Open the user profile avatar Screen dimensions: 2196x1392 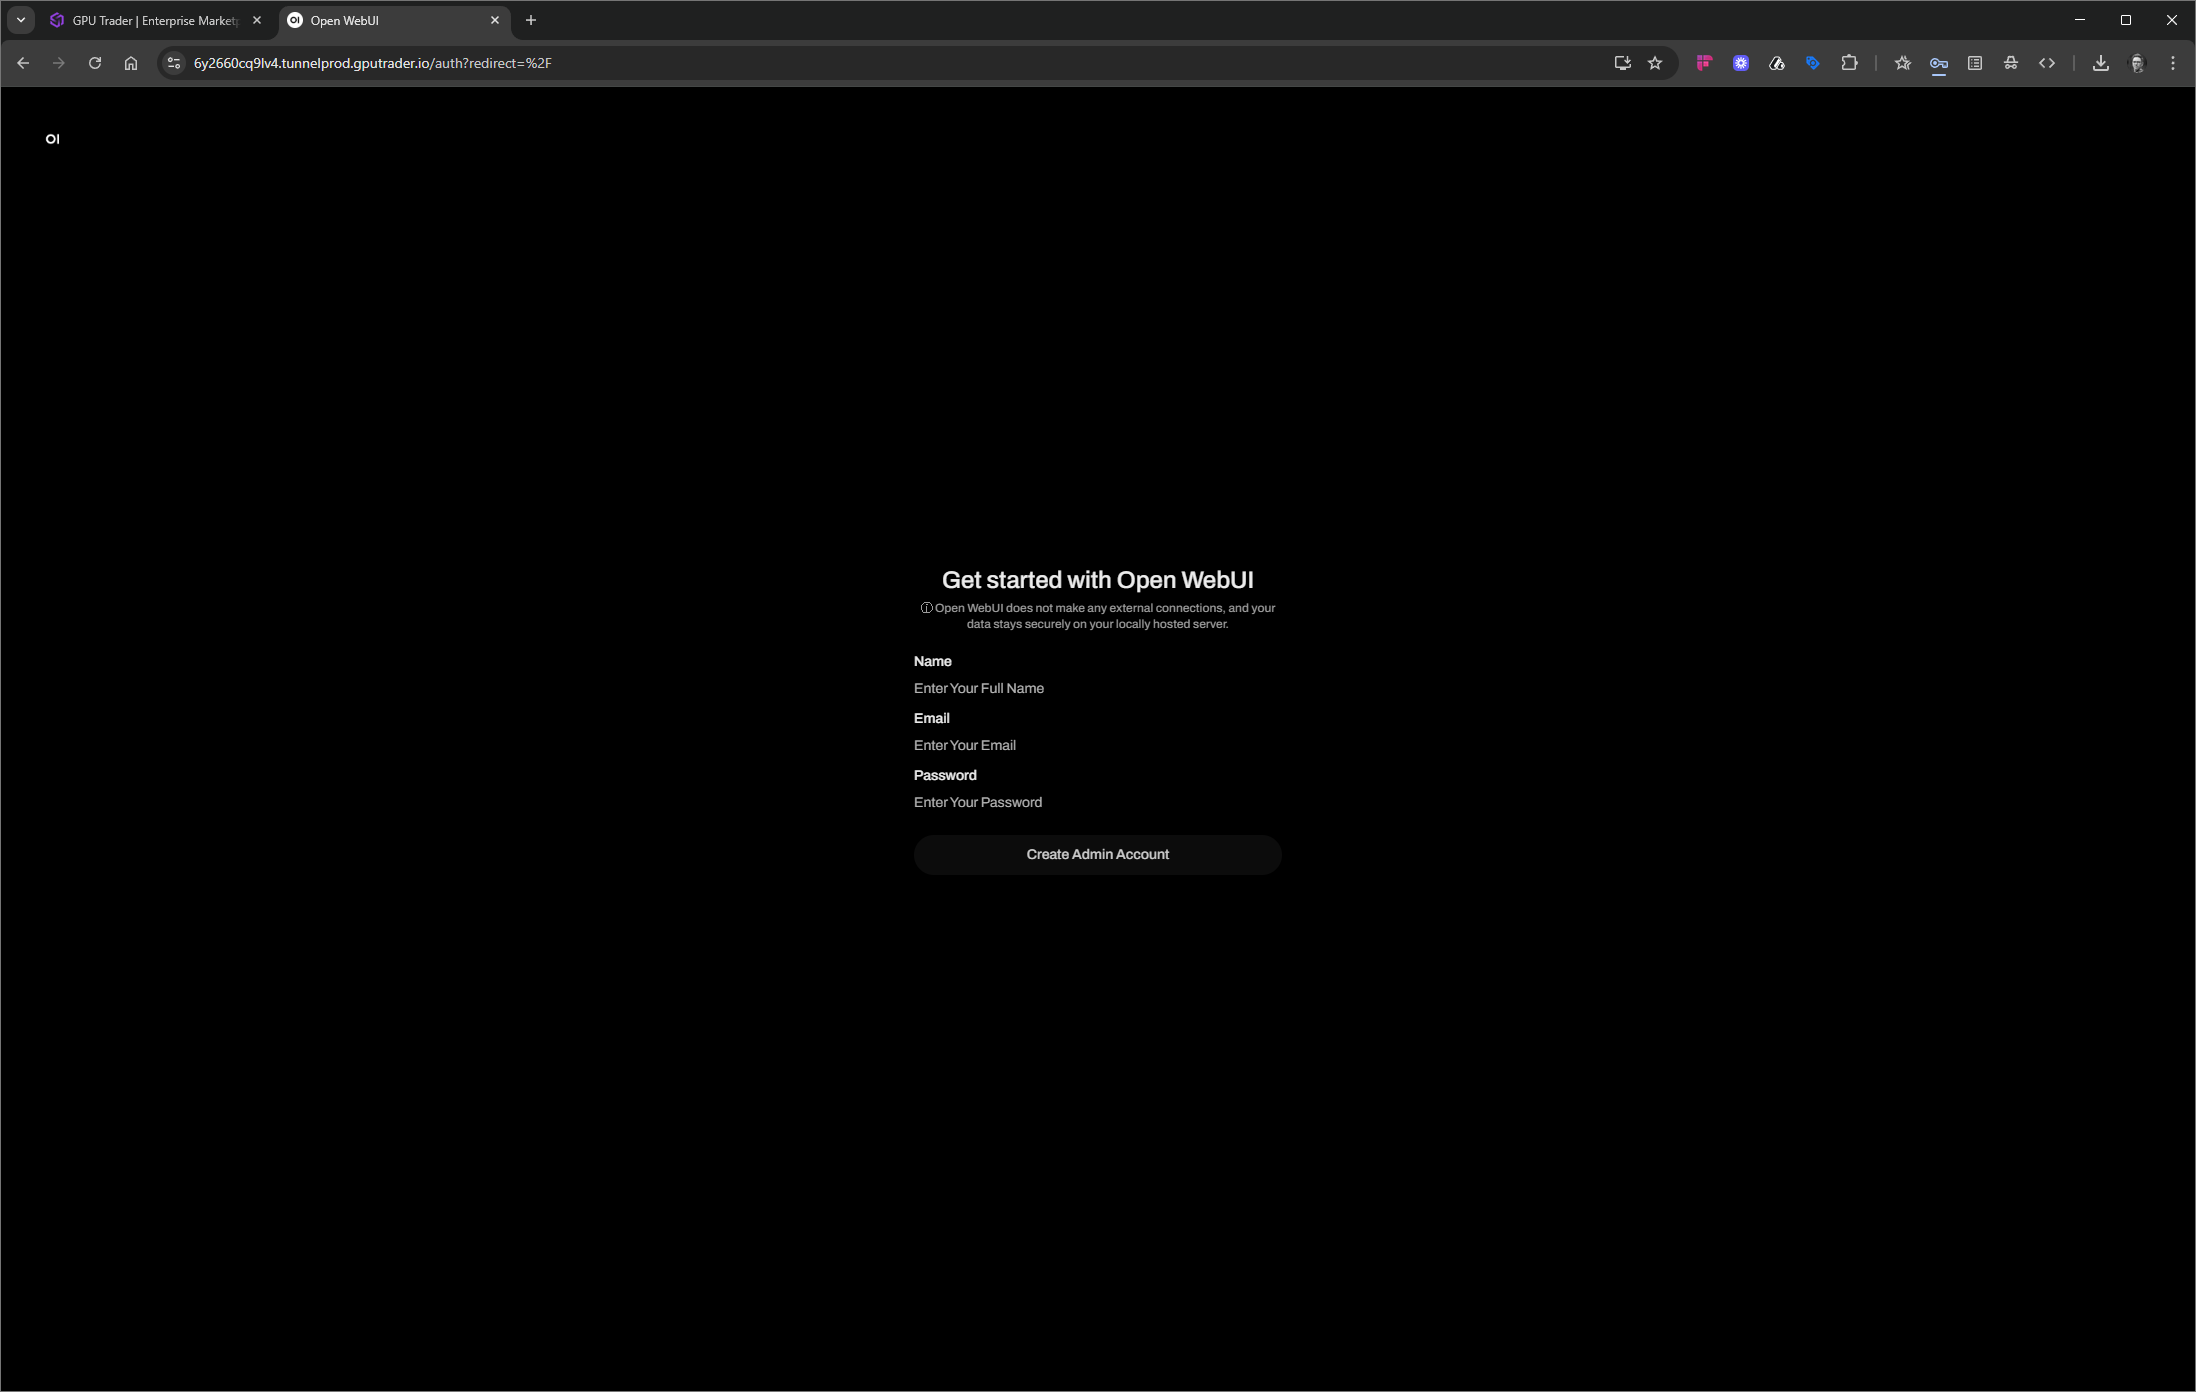click(2137, 63)
